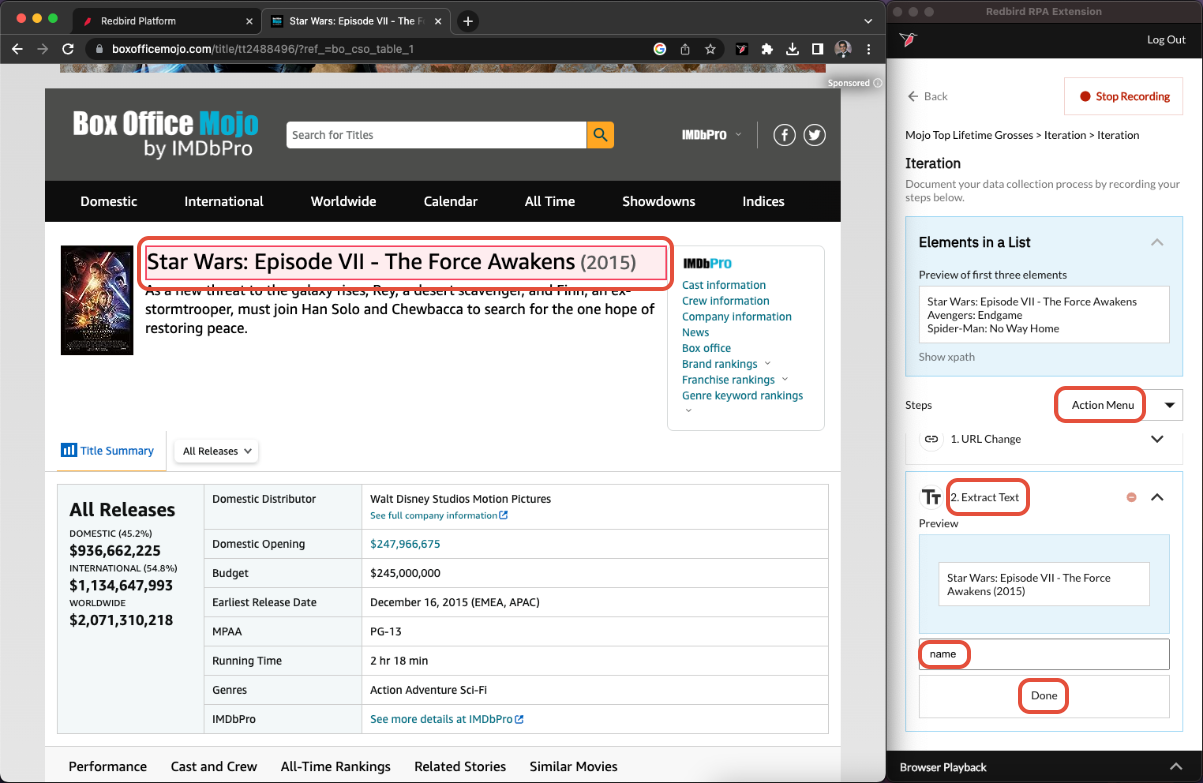Click the lock icon in address bar
The width and height of the screenshot is (1203, 783).
click(x=97, y=48)
